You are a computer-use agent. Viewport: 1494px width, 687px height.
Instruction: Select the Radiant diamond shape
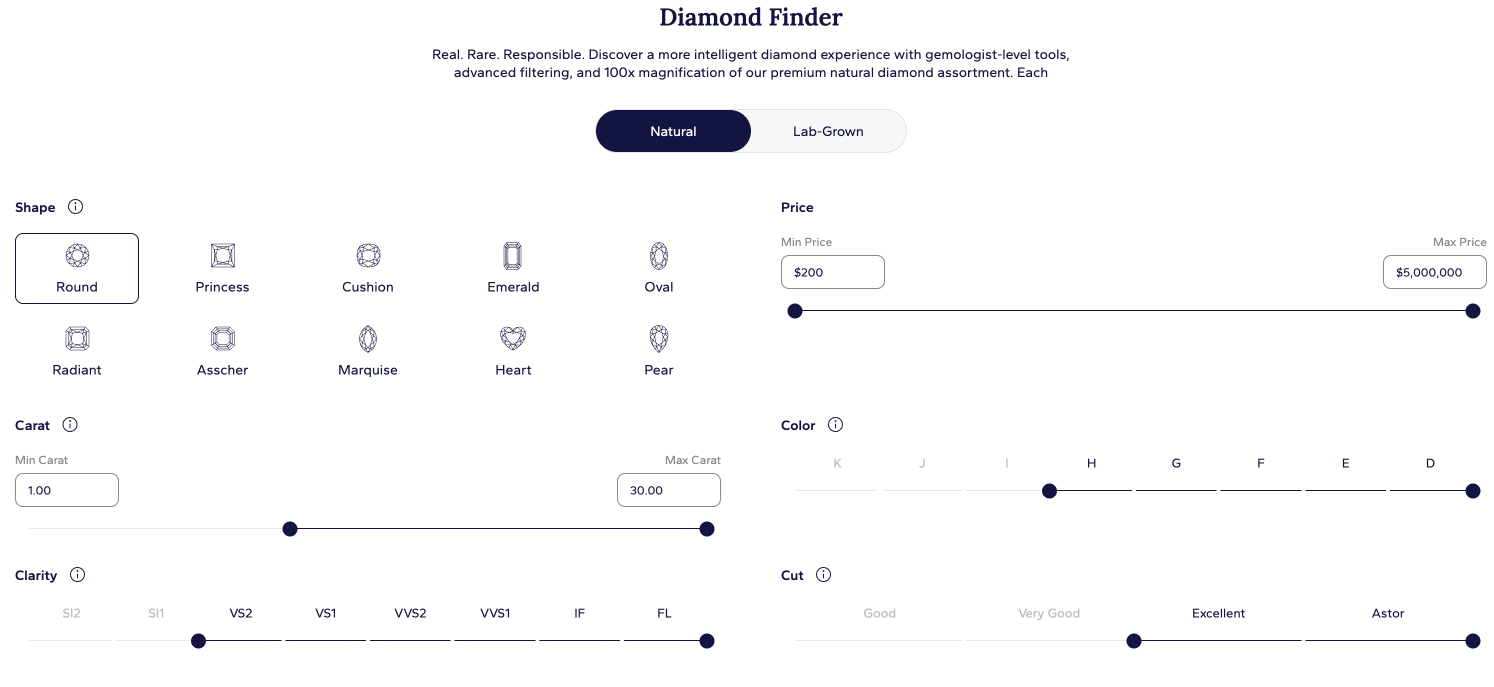pyautogui.click(x=77, y=350)
